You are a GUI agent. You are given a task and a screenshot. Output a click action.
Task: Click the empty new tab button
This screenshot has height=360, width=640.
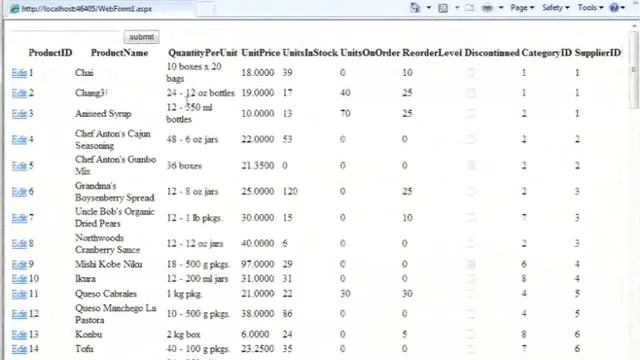coord(205,9)
